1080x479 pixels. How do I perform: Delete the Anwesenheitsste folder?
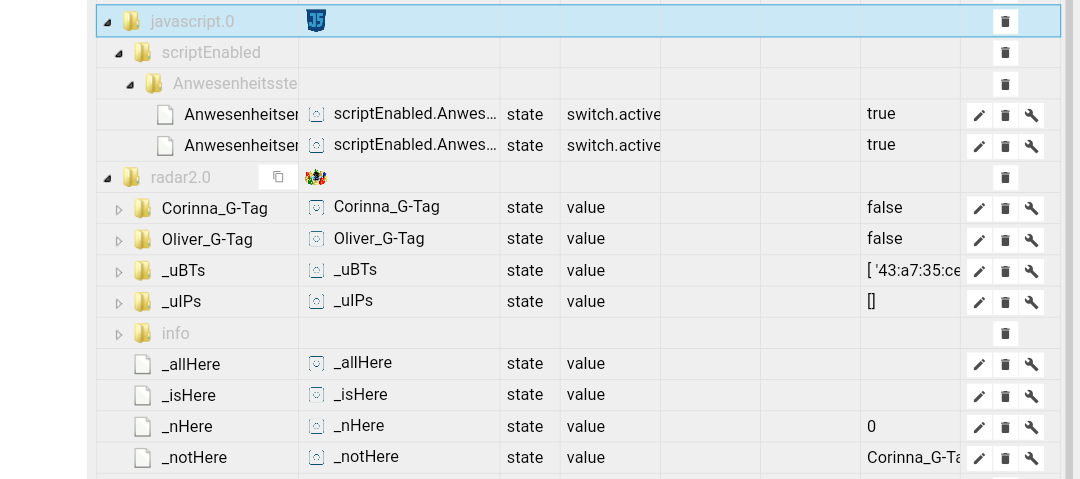pyautogui.click(x=1005, y=84)
